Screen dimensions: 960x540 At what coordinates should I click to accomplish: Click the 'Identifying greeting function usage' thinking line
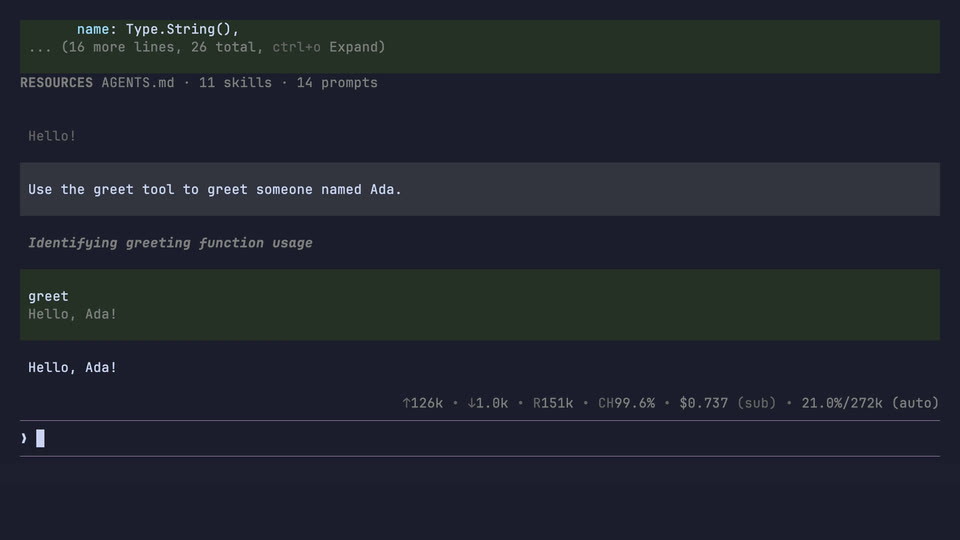point(170,243)
